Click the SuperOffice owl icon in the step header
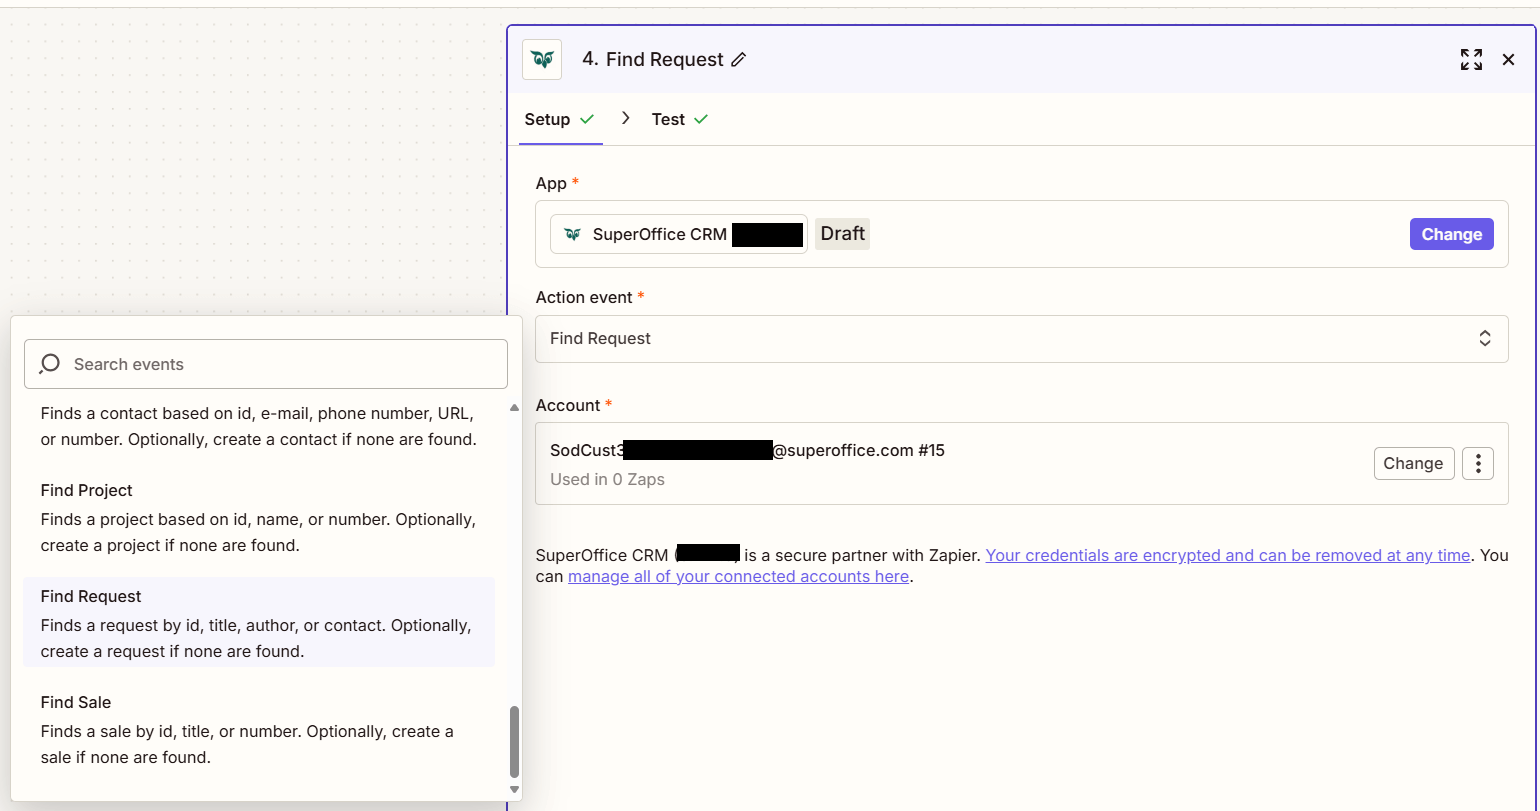 (542, 60)
